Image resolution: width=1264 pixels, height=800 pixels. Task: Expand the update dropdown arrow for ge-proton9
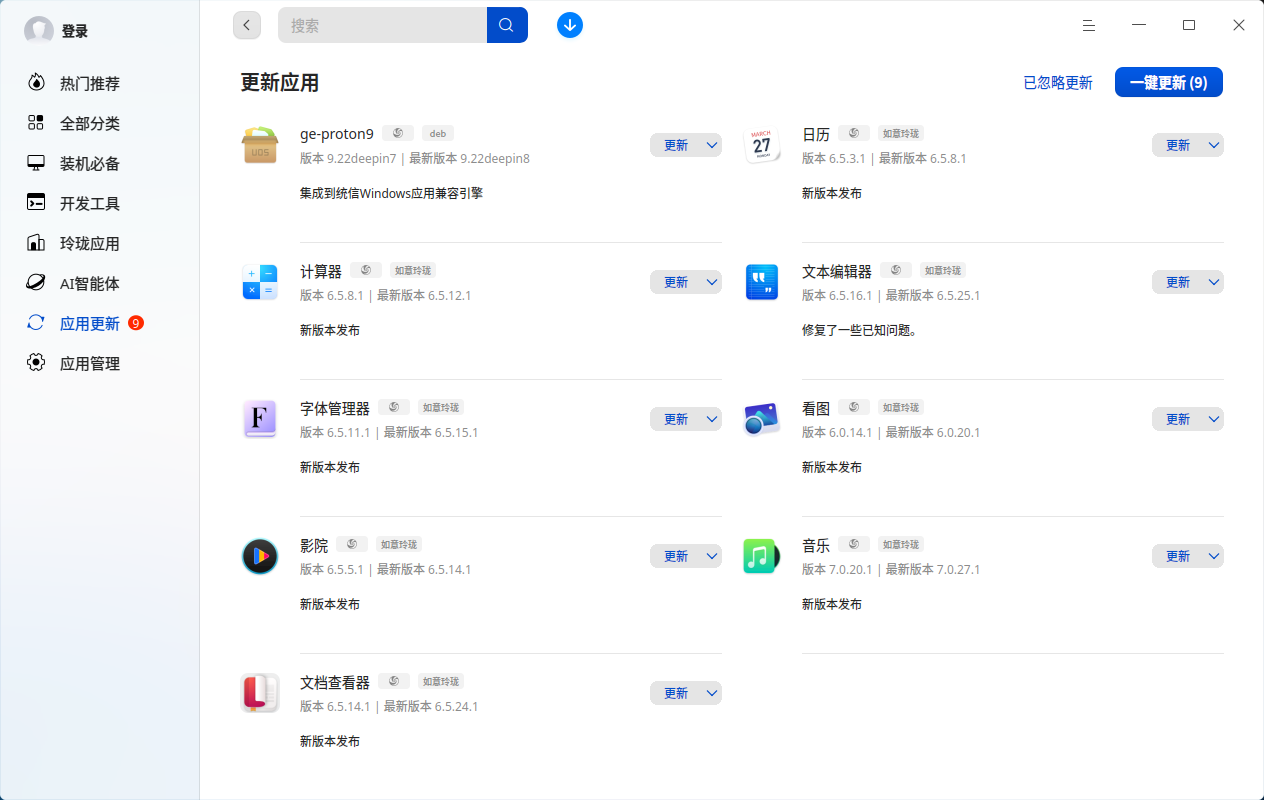[712, 145]
